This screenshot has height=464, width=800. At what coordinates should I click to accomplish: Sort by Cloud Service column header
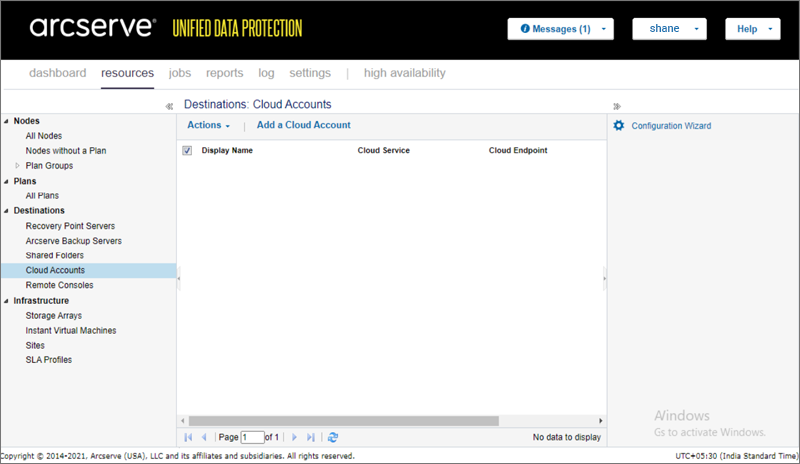[x=384, y=150]
